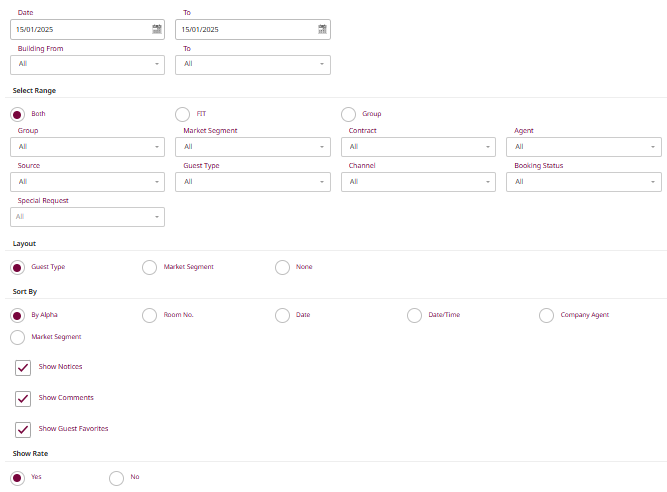Image resolution: width=667 pixels, height=492 pixels.
Task: Sort by Date/Time option
Action: (414, 315)
